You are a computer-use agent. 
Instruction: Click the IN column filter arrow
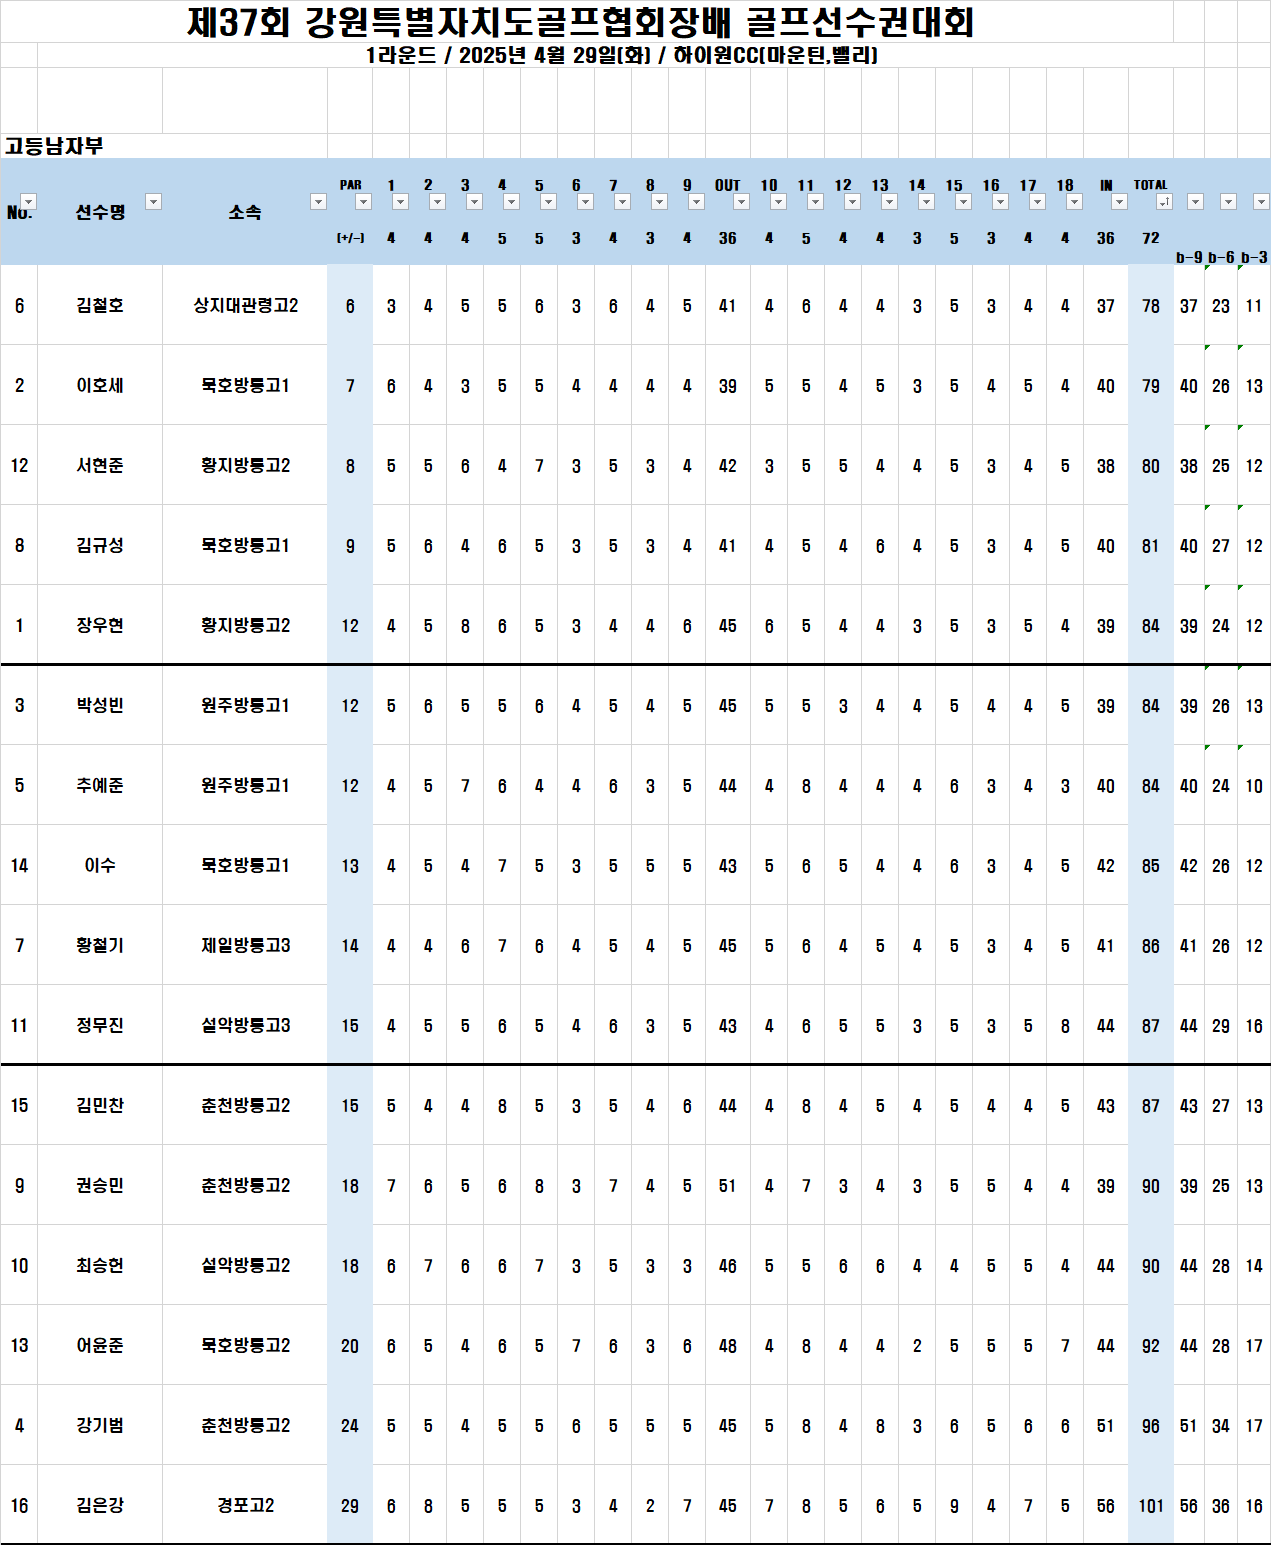(x=1120, y=202)
